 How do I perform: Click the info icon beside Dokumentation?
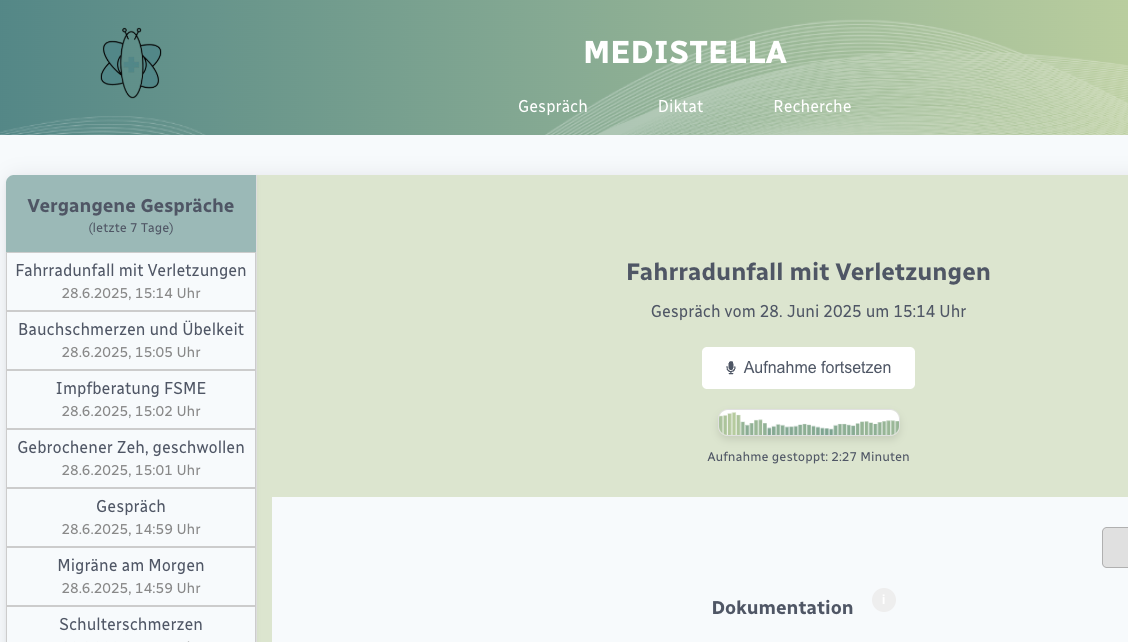(884, 600)
